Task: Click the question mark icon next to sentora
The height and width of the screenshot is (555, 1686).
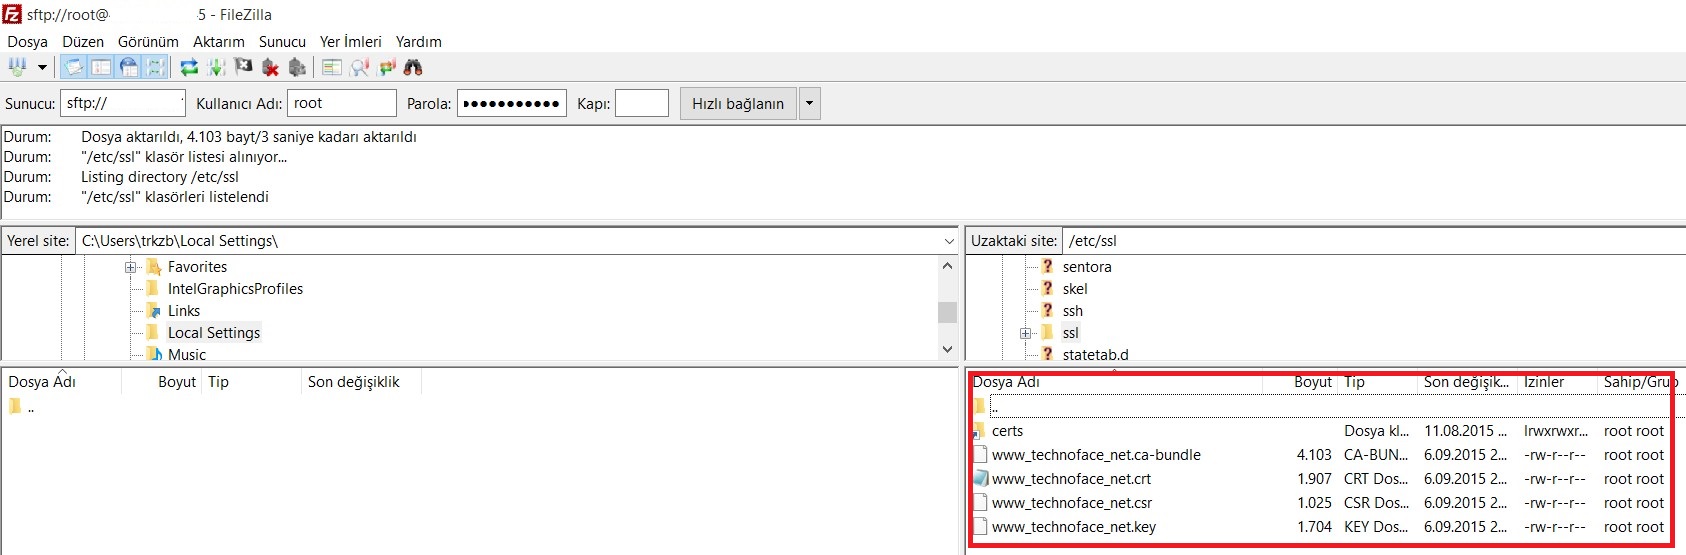Action: tap(1047, 267)
